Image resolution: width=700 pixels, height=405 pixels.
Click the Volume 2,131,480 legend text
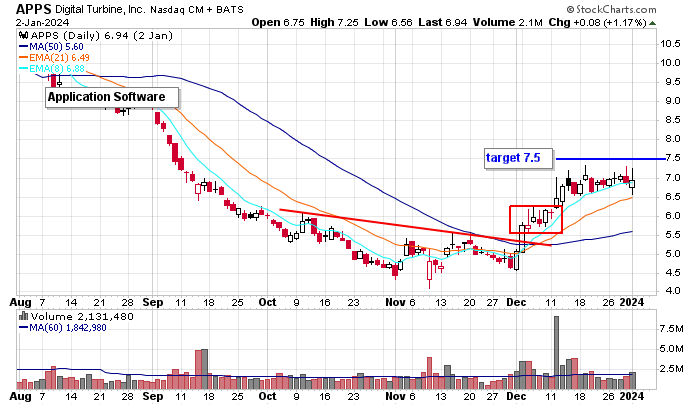[82, 317]
